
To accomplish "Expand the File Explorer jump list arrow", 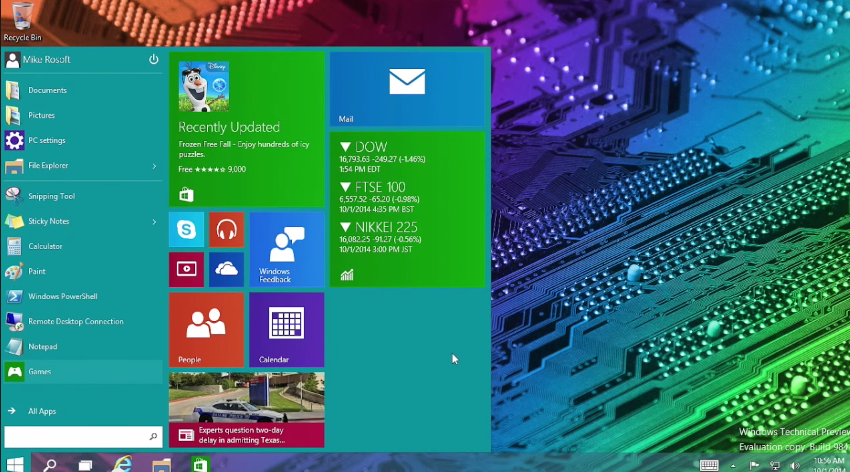I will click(x=154, y=166).
